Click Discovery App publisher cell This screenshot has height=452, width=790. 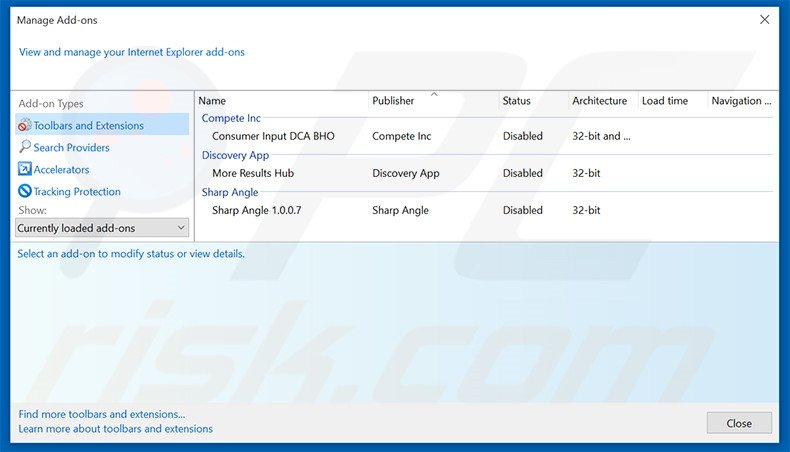406,173
